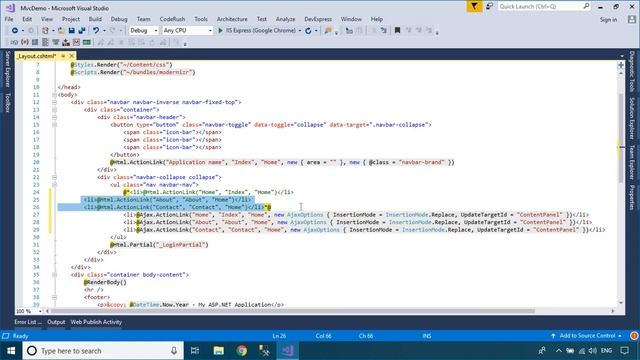Collapse the navbar div on line 12
Viewport: 640px width, 360px height.
point(54,102)
